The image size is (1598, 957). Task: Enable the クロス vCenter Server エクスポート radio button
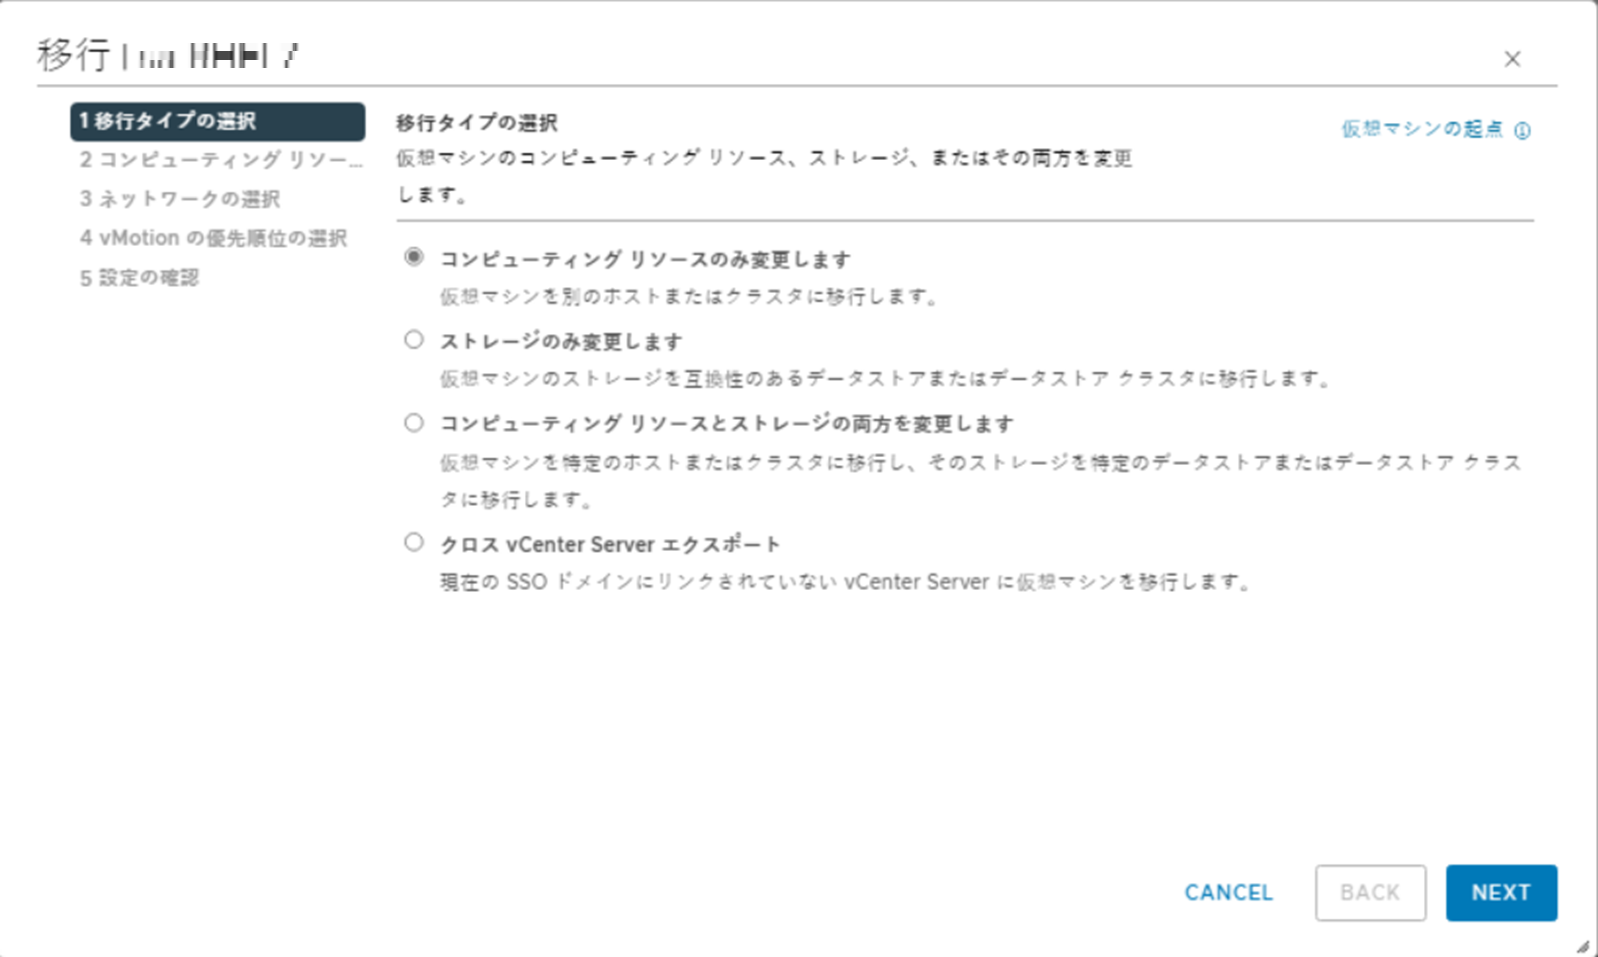coord(414,542)
